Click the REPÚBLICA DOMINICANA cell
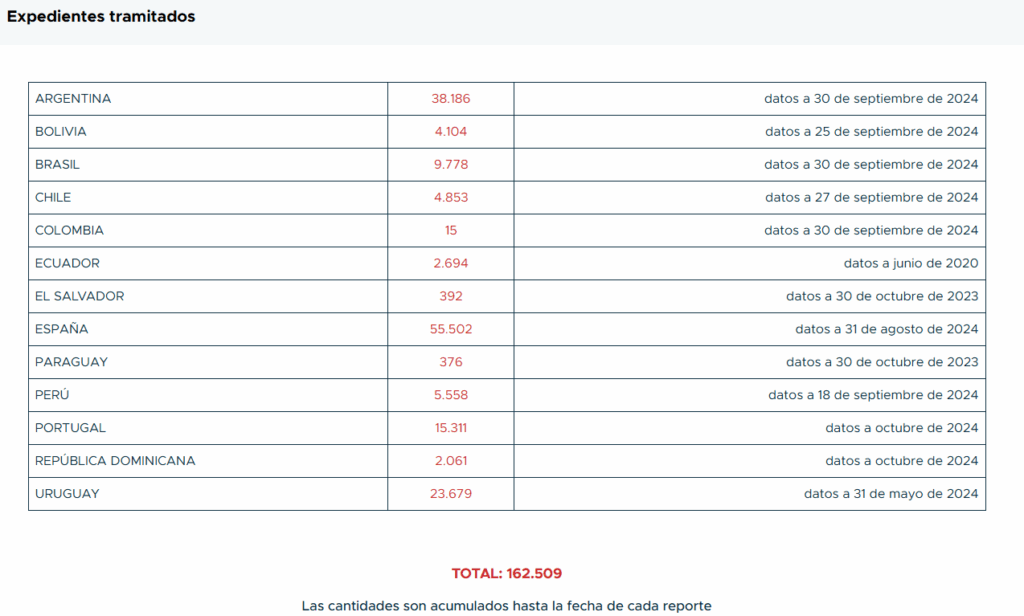The height and width of the screenshot is (616, 1024). 208,461
